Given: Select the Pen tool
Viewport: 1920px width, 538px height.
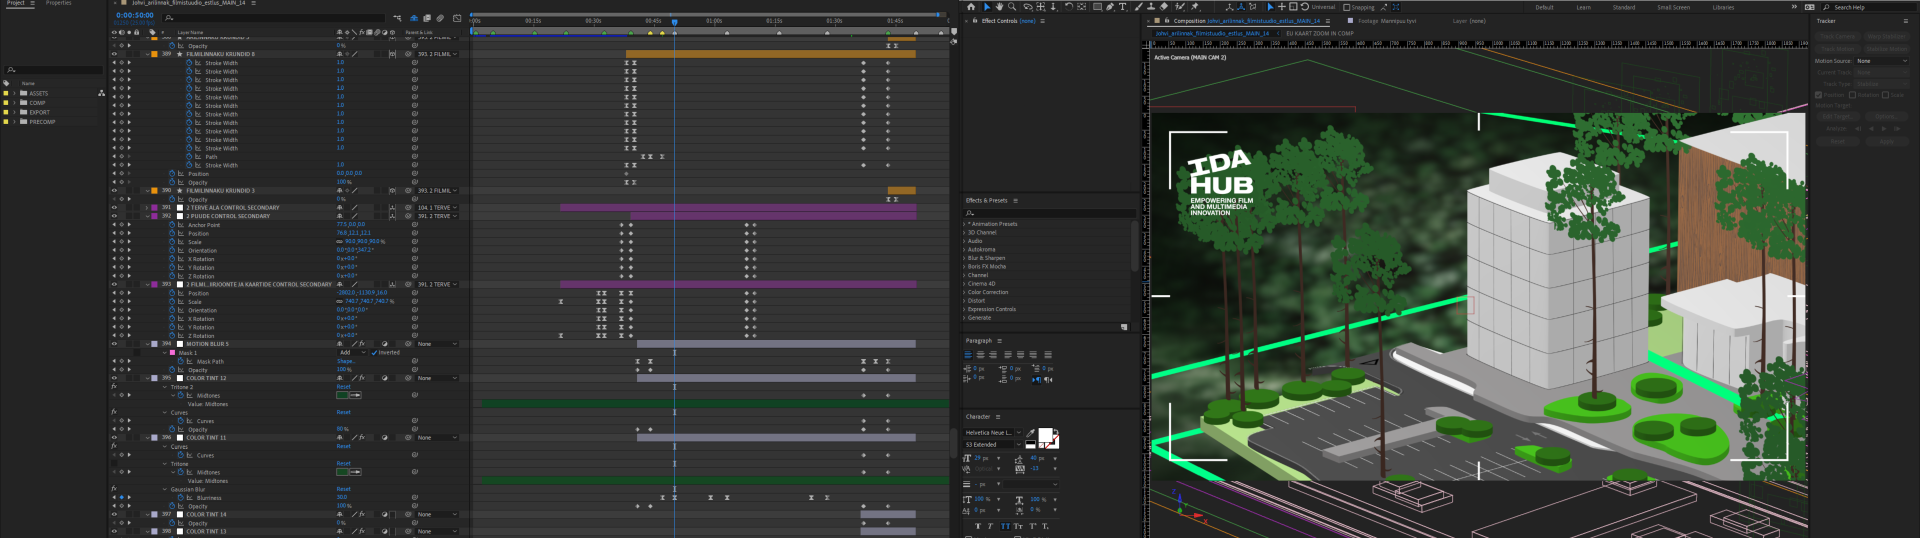Looking at the screenshot, I should tap(1110, 7).
